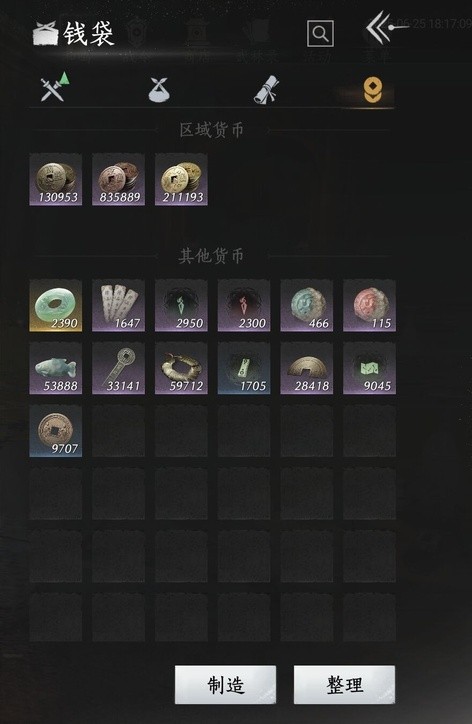Select the bronze coin with 9707
The height and width of the screenshot is (724, 472).
[56, 431]
